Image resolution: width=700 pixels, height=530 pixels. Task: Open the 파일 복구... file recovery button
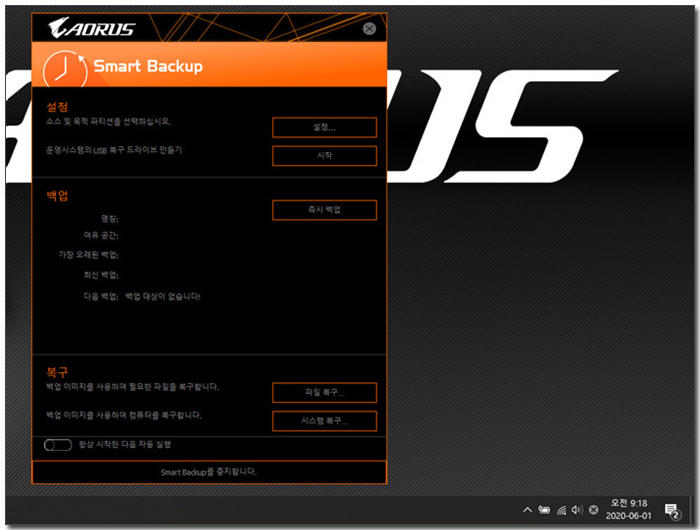pos(325,392)
